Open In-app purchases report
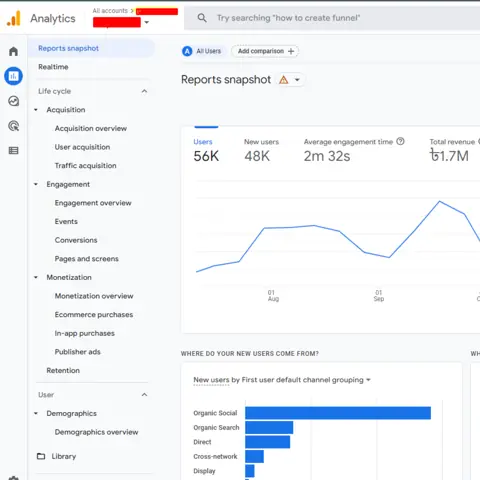The image size is (480, 480). tap(85, 333)
